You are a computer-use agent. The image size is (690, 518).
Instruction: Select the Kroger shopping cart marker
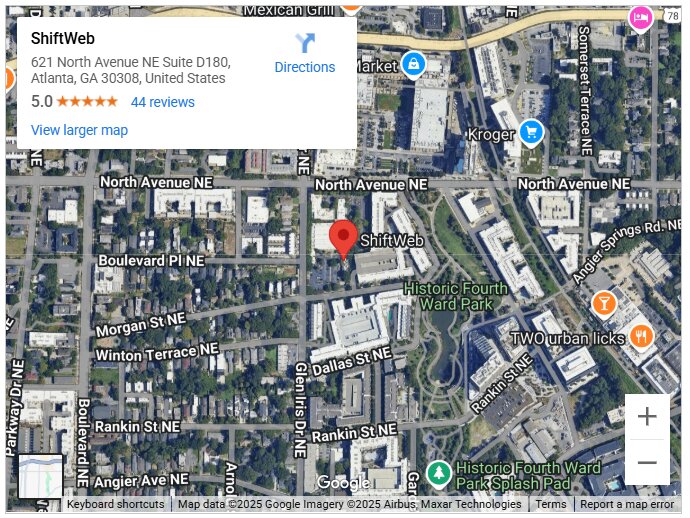coord(532,133)
